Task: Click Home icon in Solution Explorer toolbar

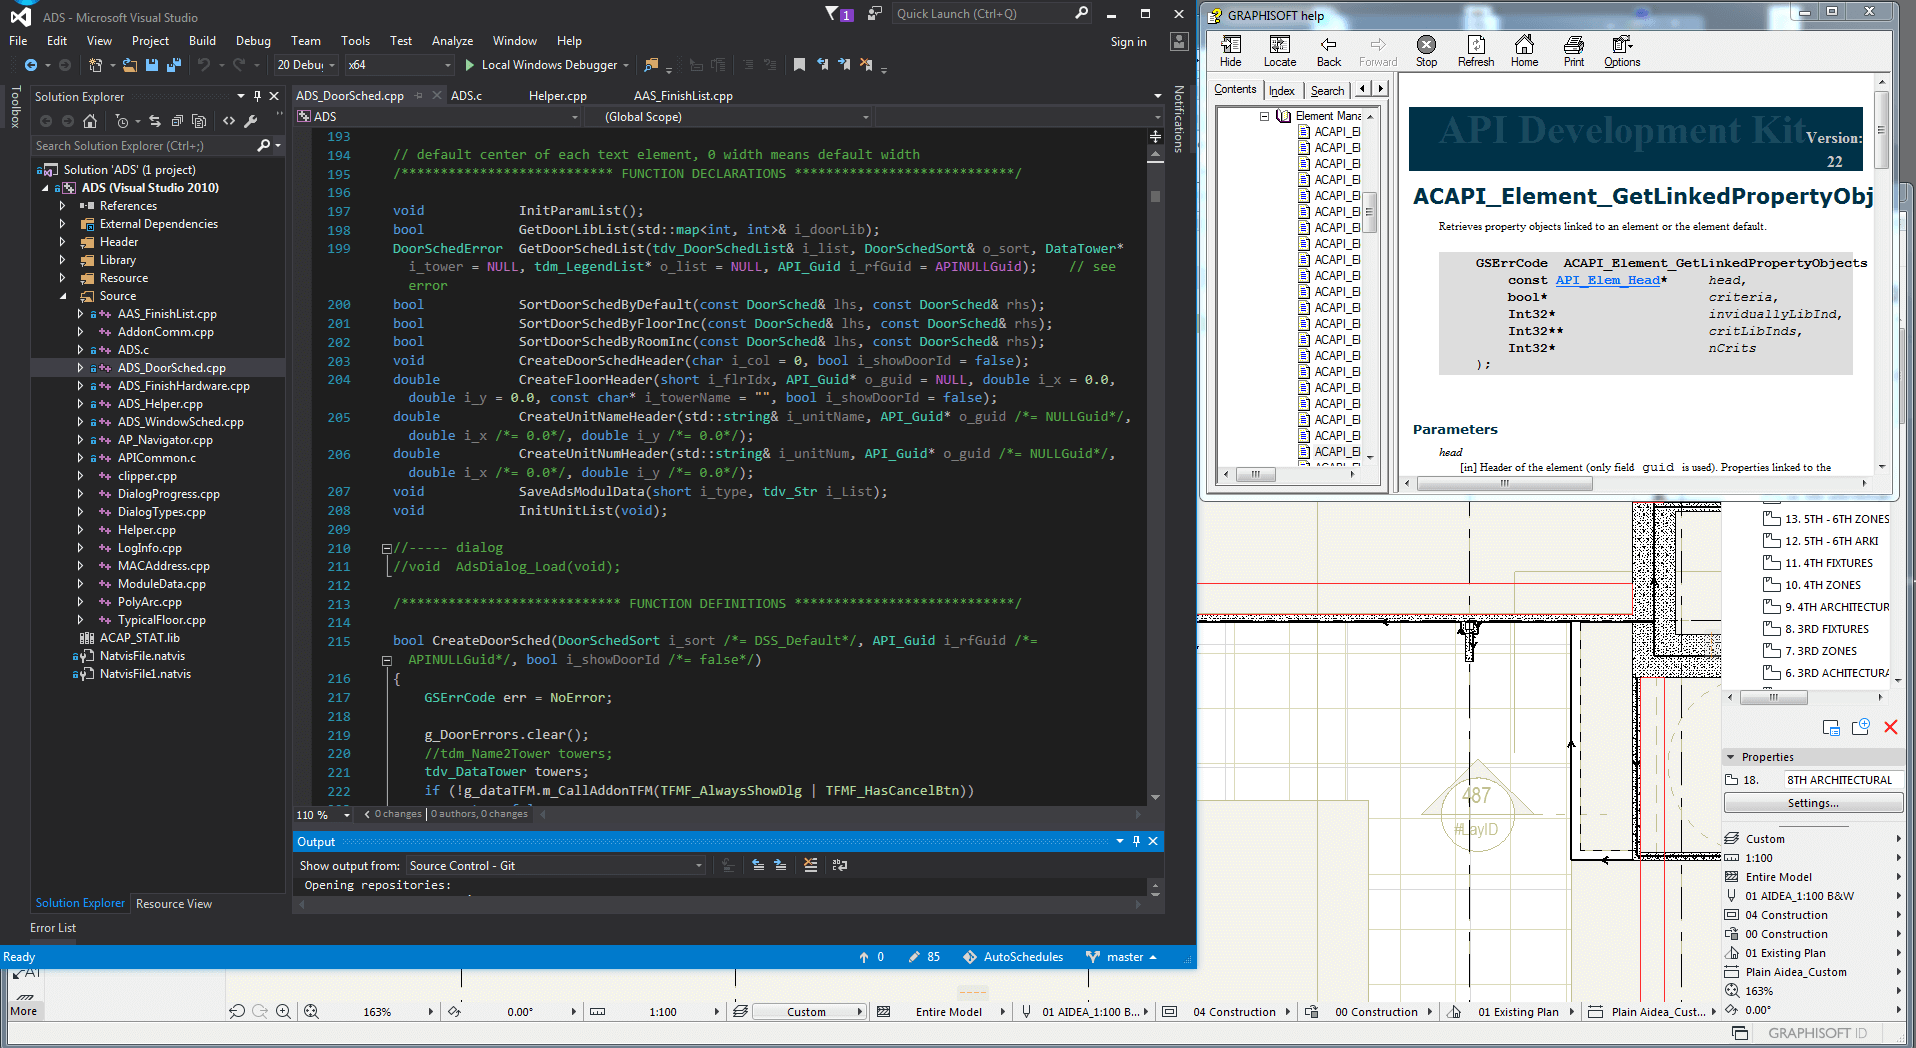Action: pyautogui.click(x=90, y=121)
